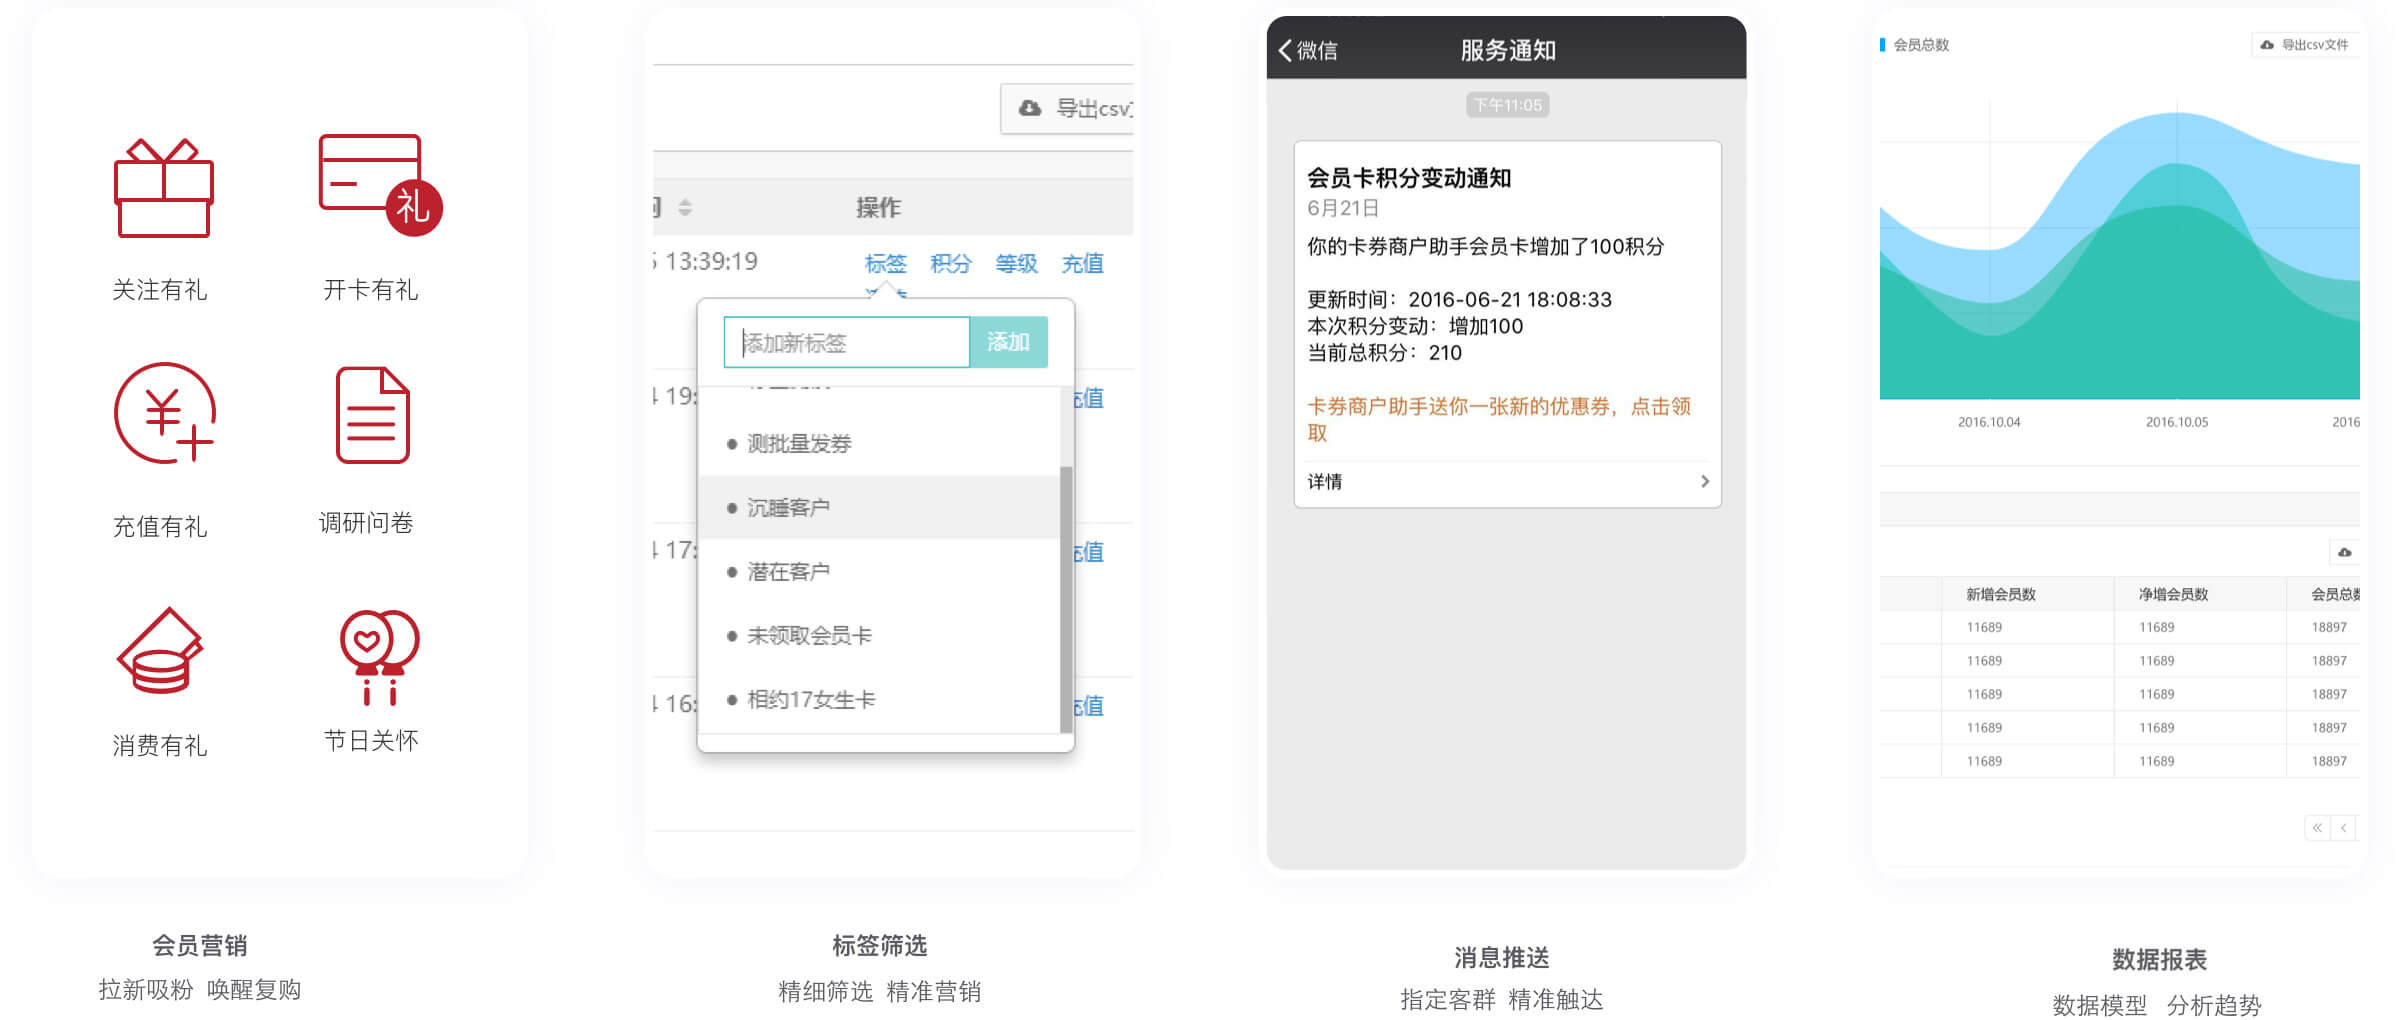
Task: Expand 详情 chevron in notification card
Action: pos(1704,481)
